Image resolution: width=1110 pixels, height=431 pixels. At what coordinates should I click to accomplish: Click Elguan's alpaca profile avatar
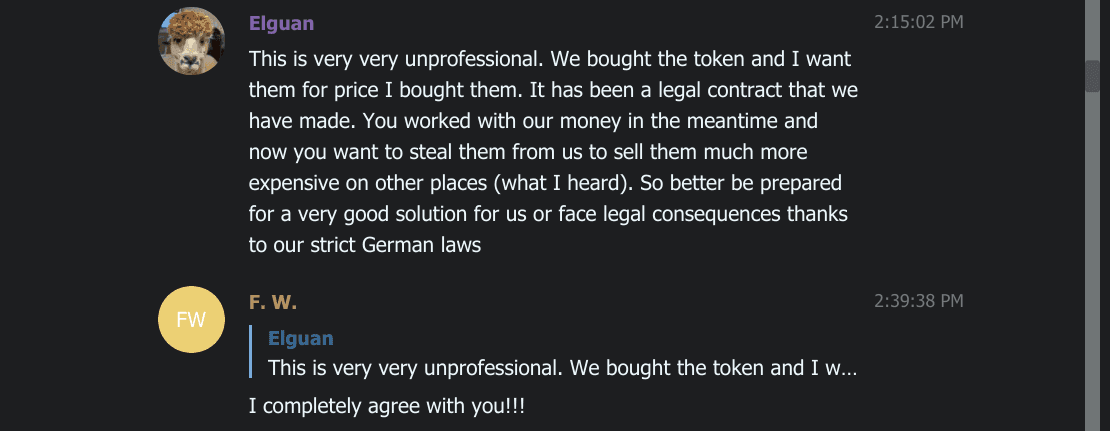click(x=191, y=40)
